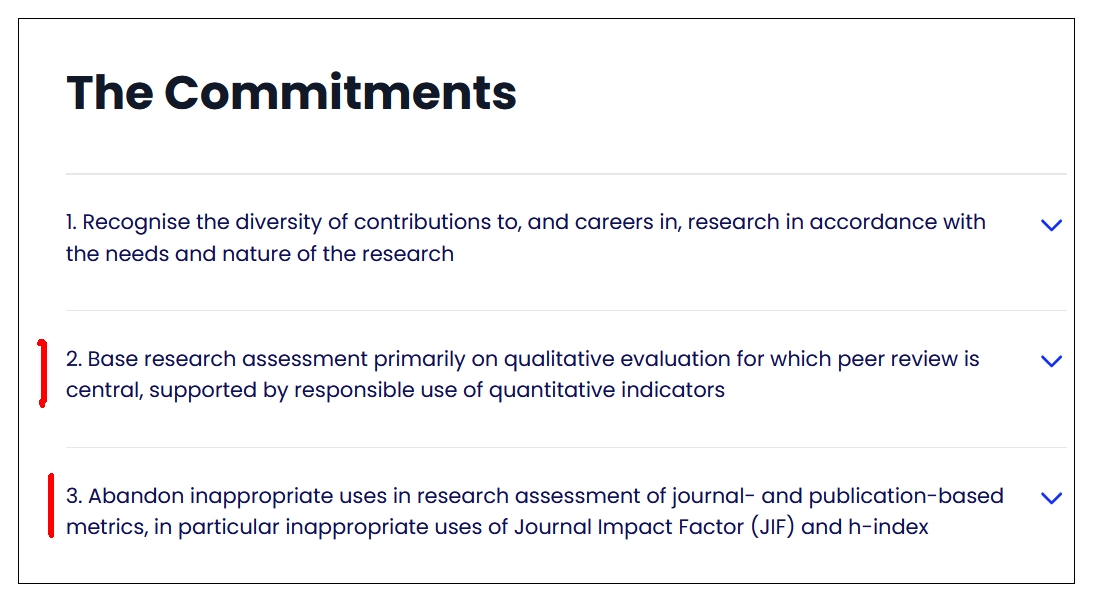Image resolution: width=1093 pixels, height=602 pixels.
Task: Click the number '2.' of the second commitment
Action: (74, 359)
